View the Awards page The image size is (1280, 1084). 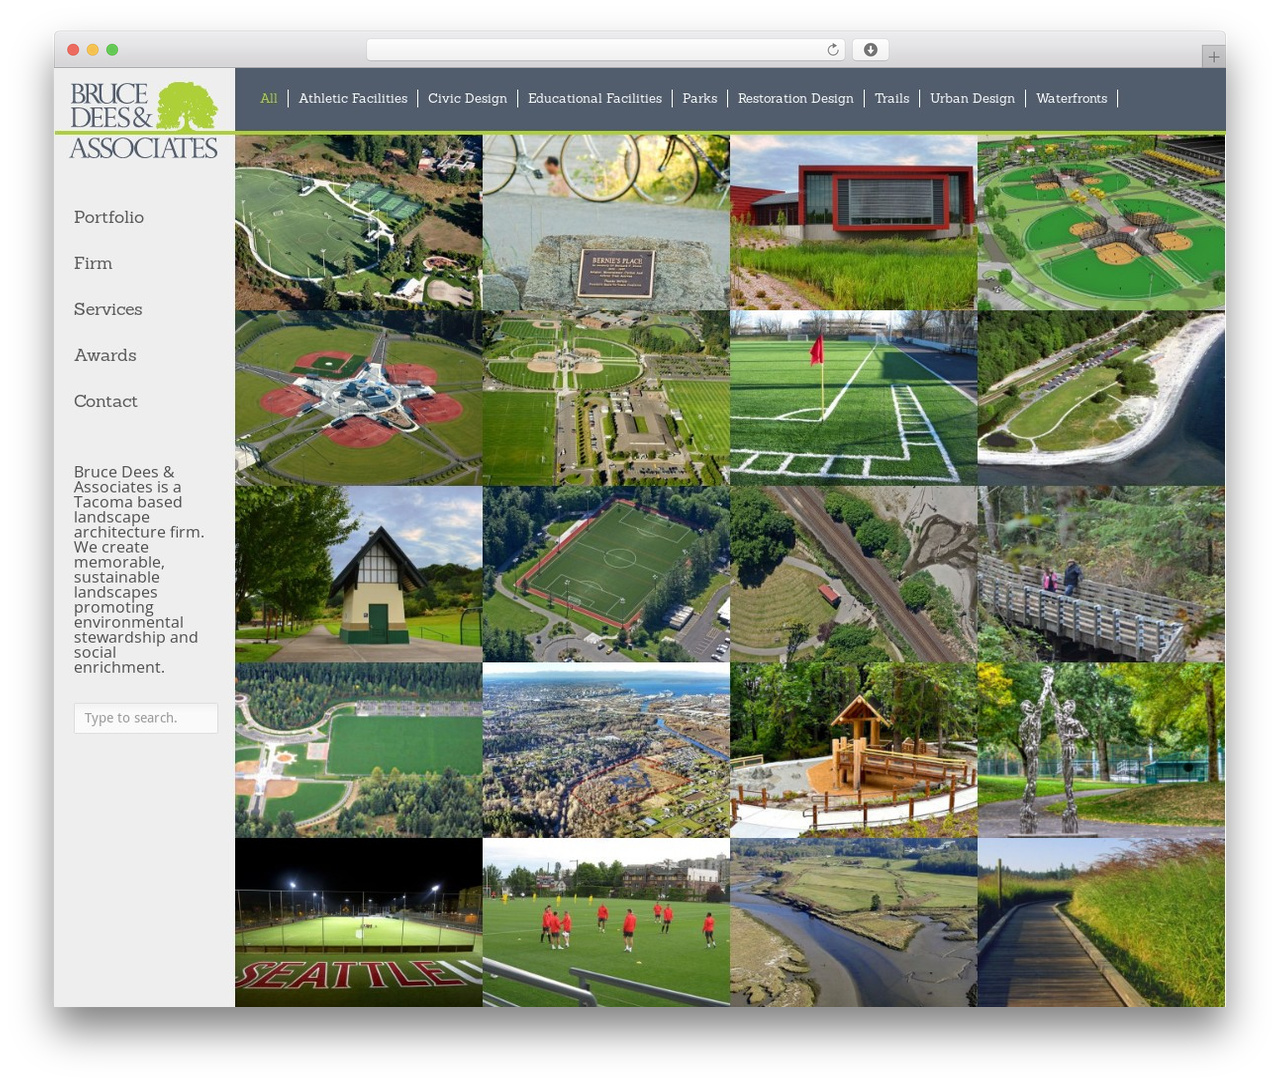(105, 355)
